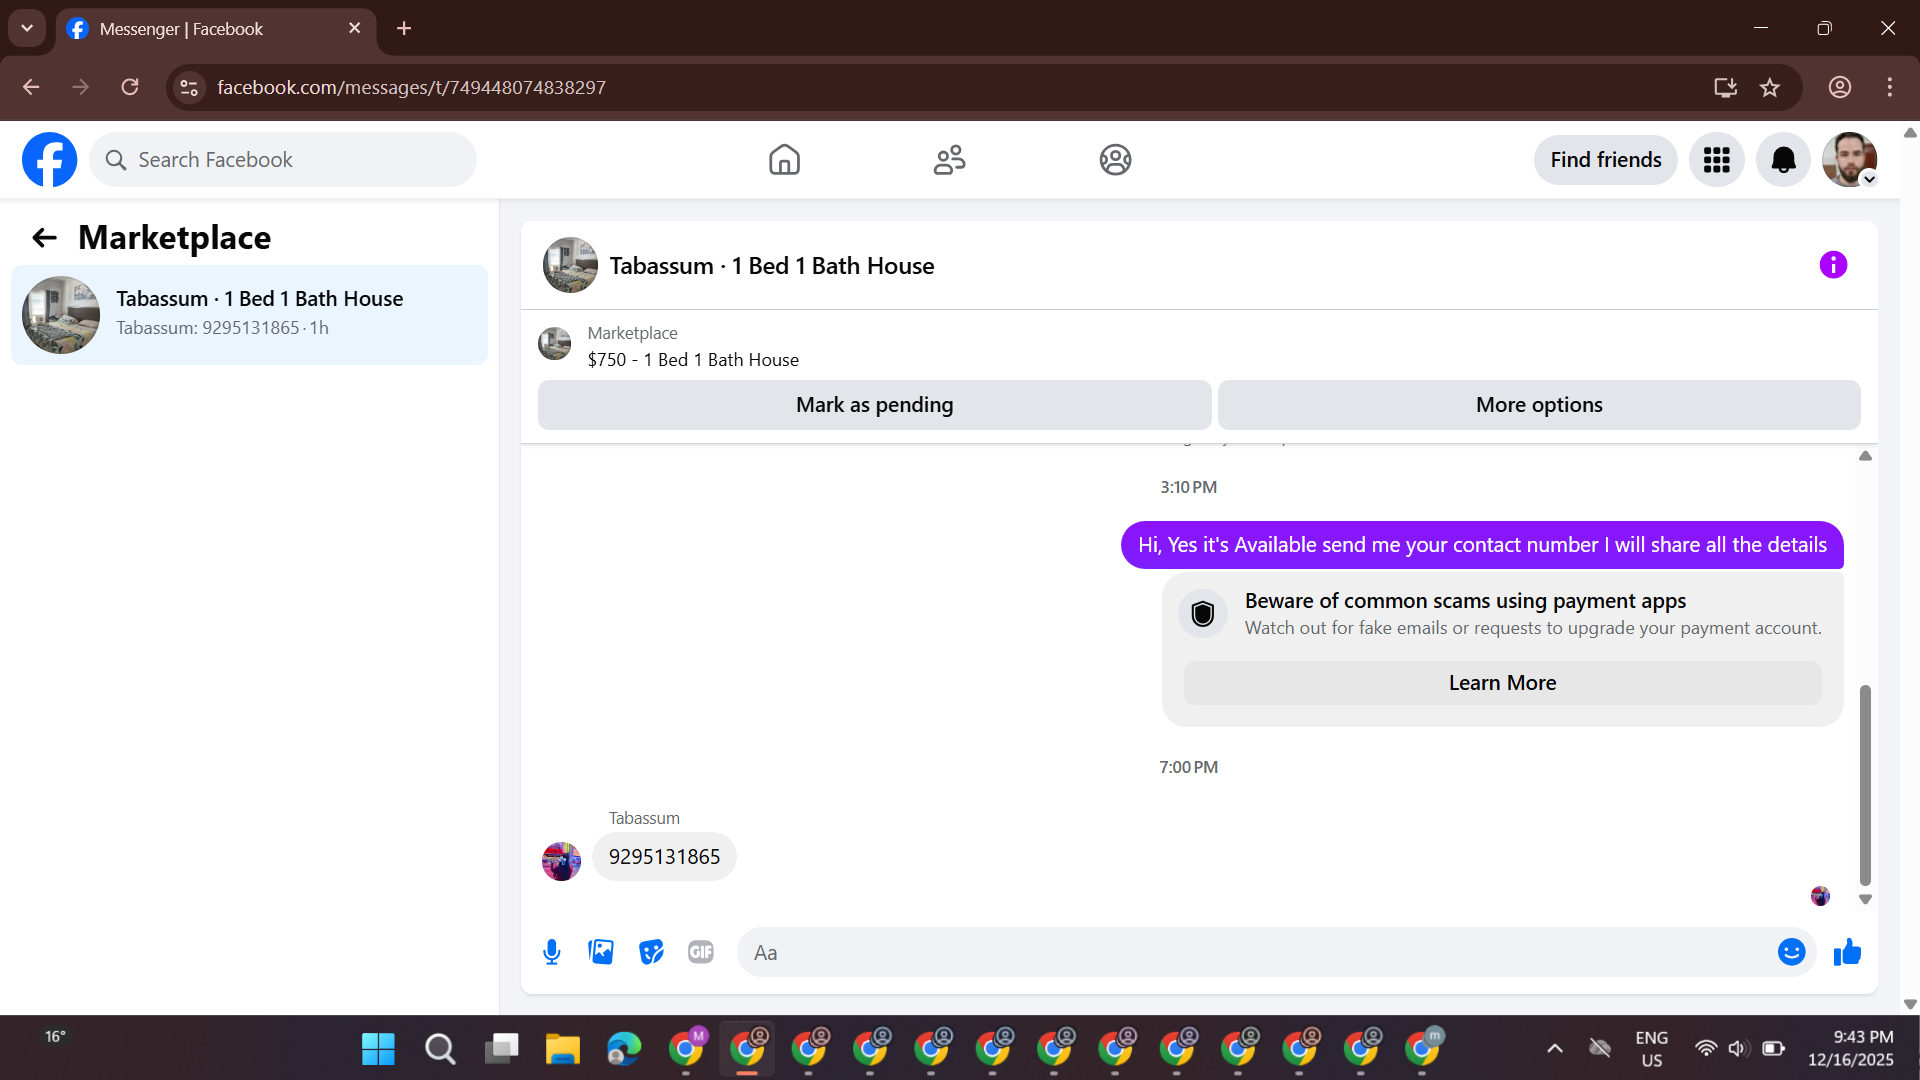Click the Find friends button
1920x1080 pixels.
1606,160
